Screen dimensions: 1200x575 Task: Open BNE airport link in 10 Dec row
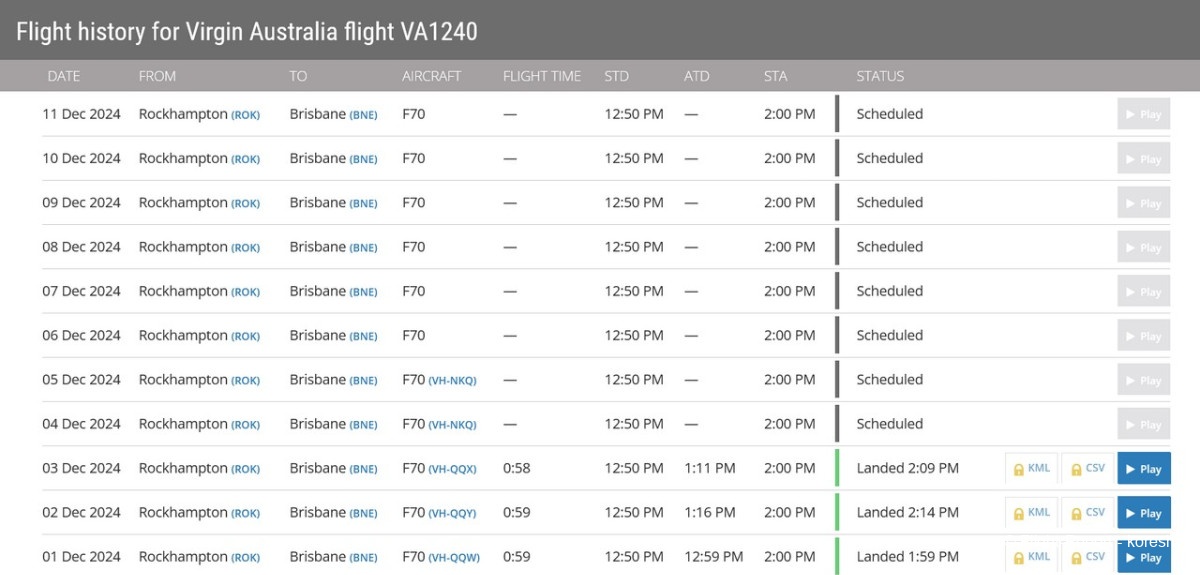tap(363, 159)
